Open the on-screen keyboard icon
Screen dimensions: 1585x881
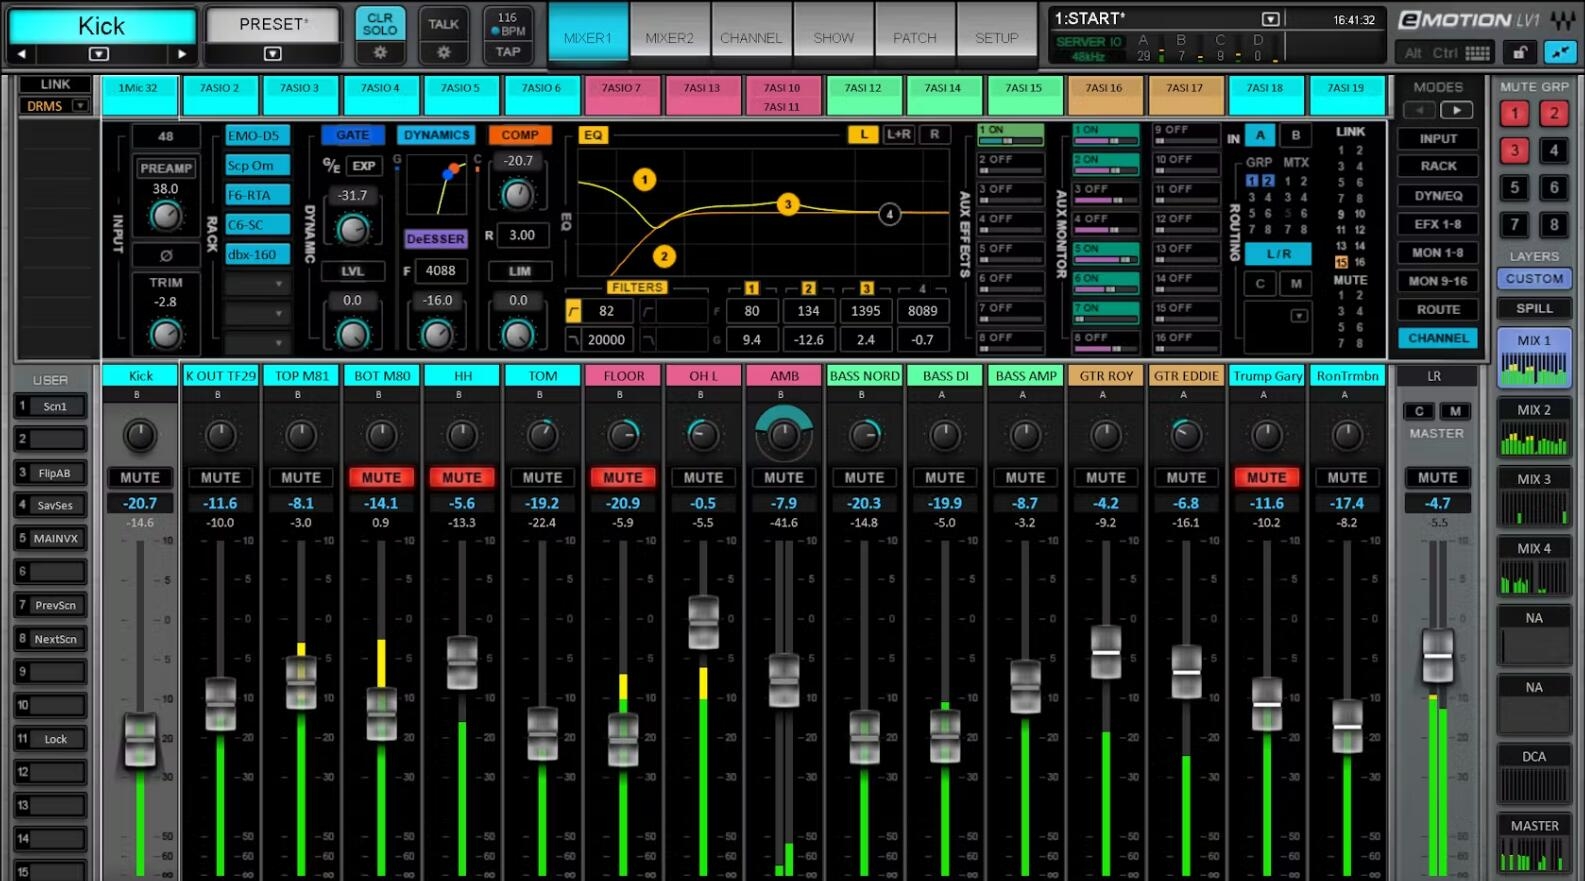(1477, 52)
